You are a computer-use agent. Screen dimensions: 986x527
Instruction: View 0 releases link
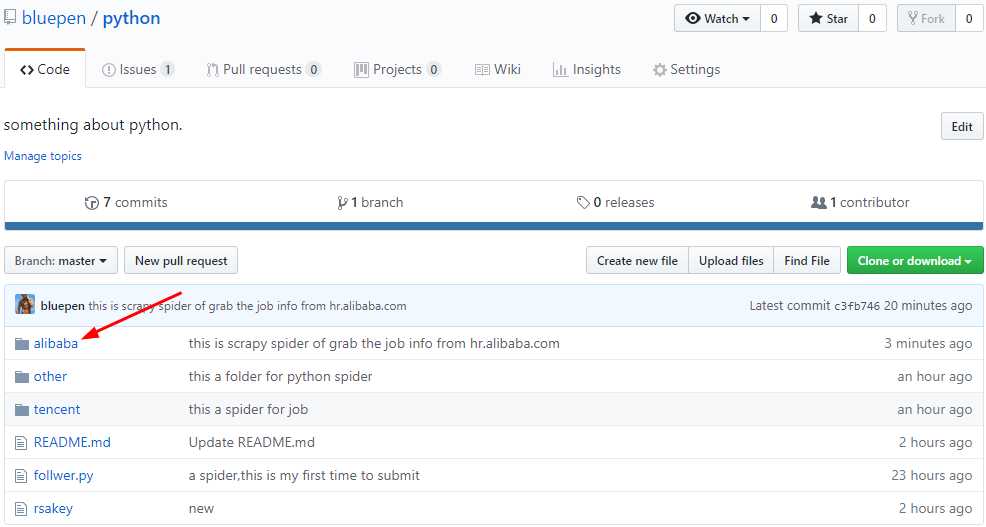click(616, 202)
